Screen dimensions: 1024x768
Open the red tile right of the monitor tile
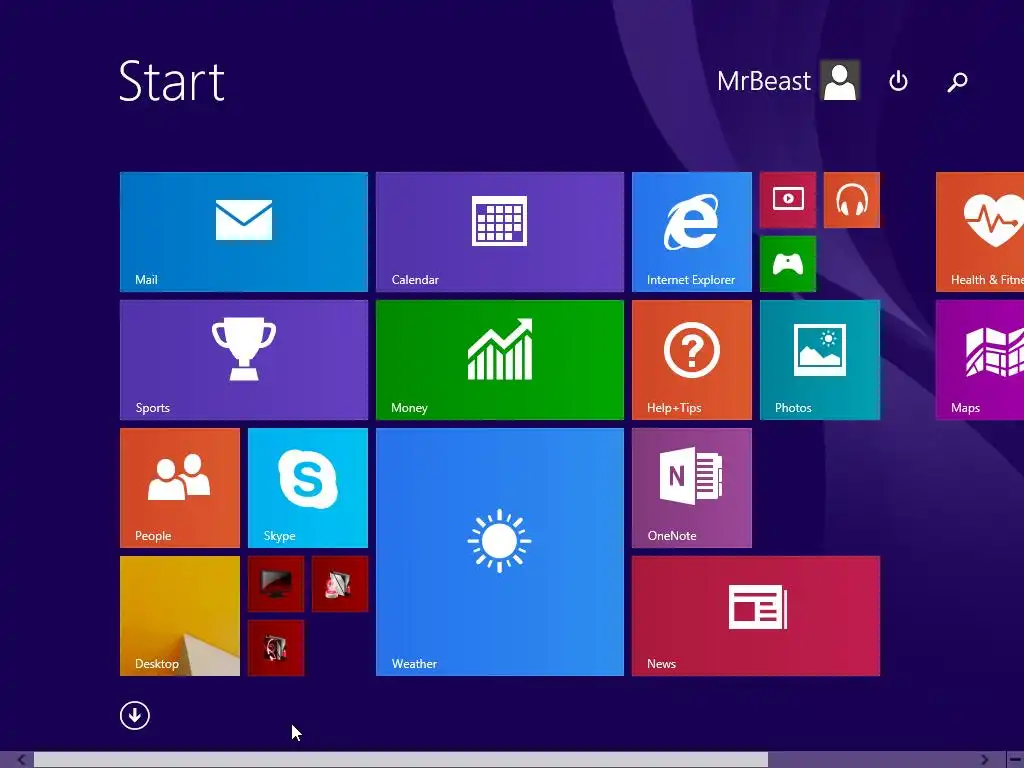[x=340, y=584]
